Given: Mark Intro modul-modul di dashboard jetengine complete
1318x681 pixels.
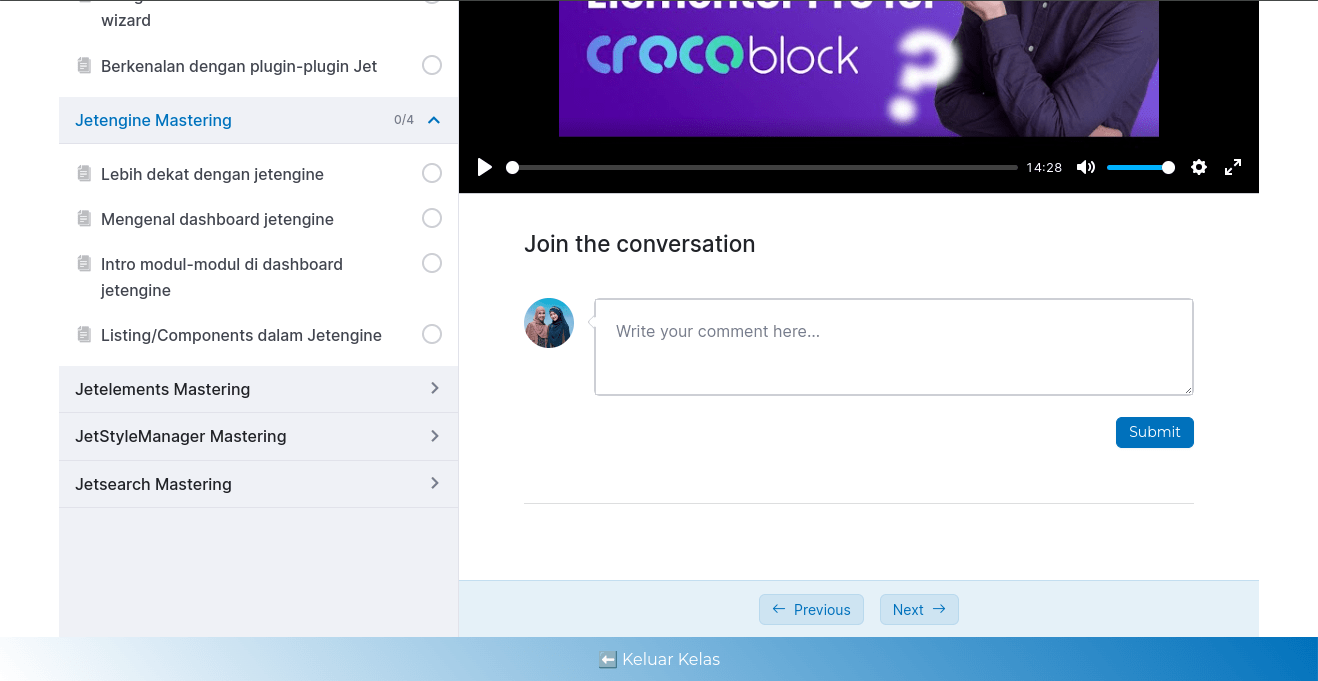Looking at the screenshot, I should pyautogui.click(x=432, y=263).
